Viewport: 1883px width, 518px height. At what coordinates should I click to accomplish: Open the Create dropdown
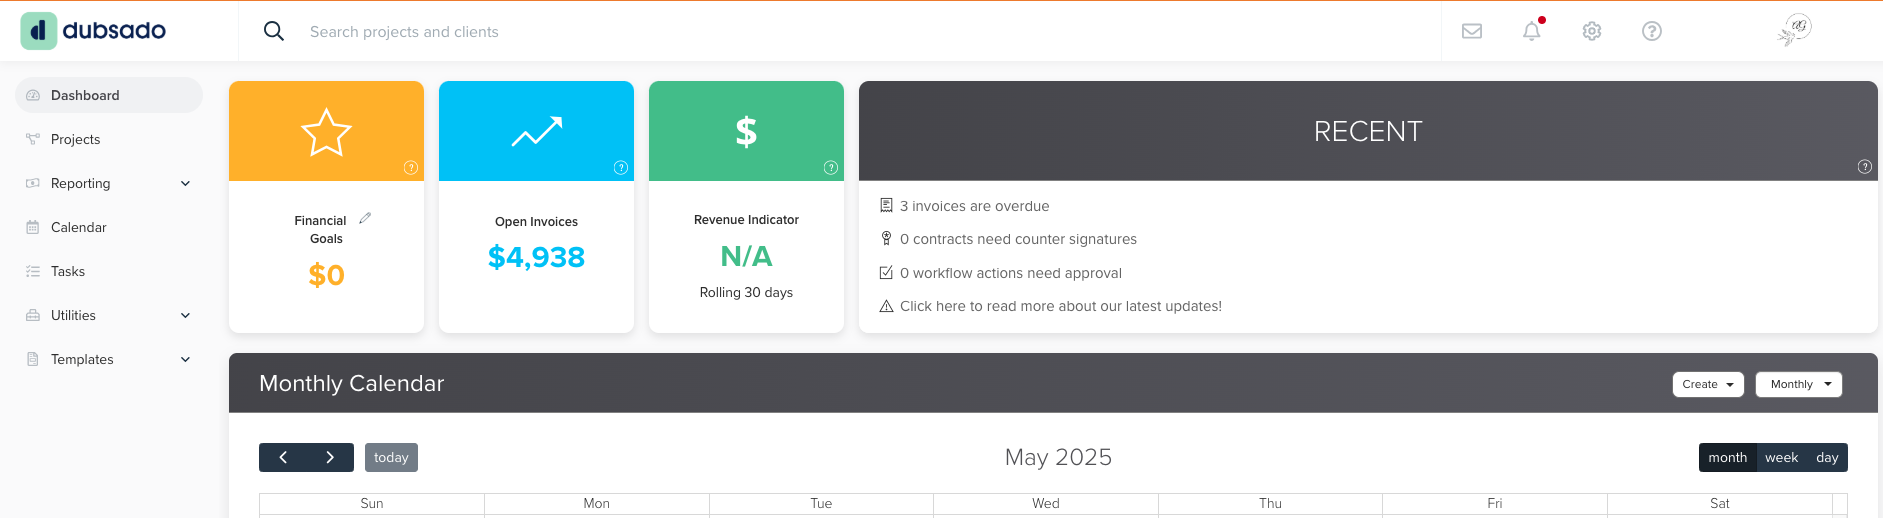[x=1708, y=384]
